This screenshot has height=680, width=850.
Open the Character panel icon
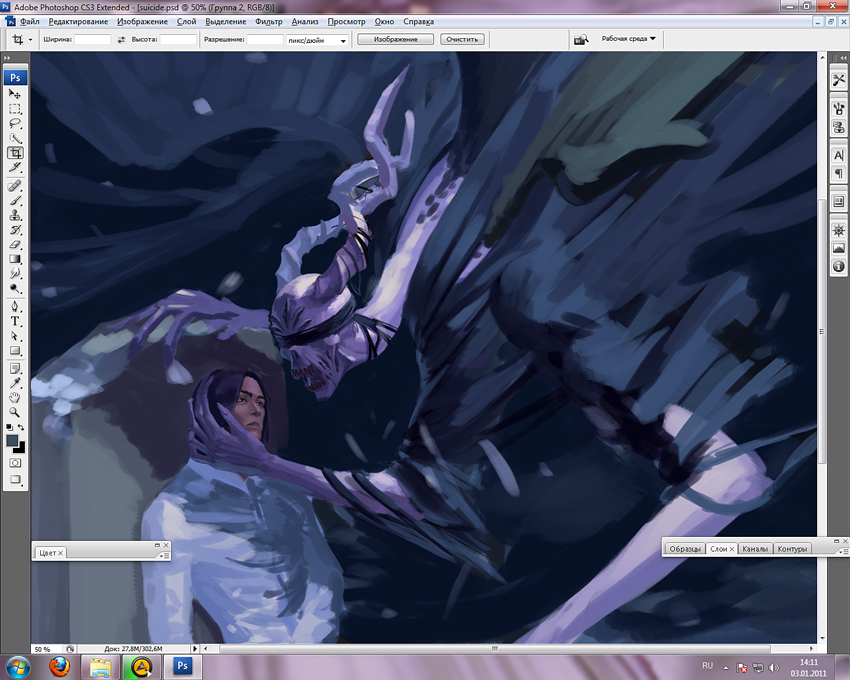click(839, 156)
